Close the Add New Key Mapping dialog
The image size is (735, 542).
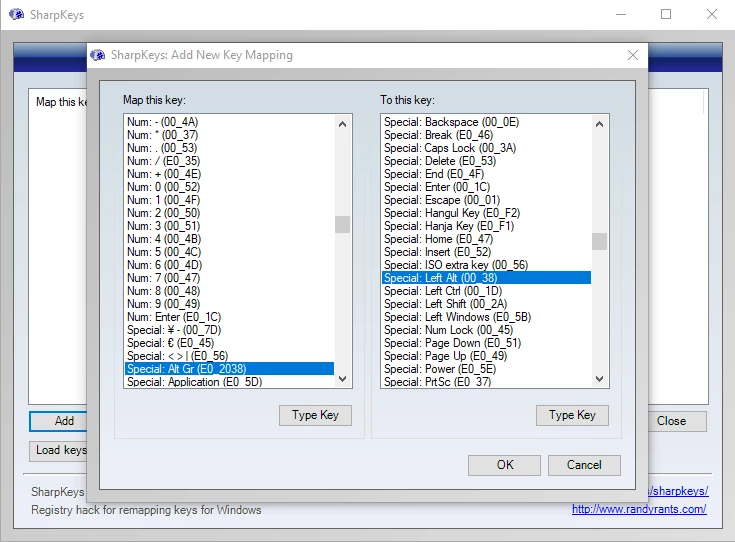pyautogui.click(x=633, y=55)
